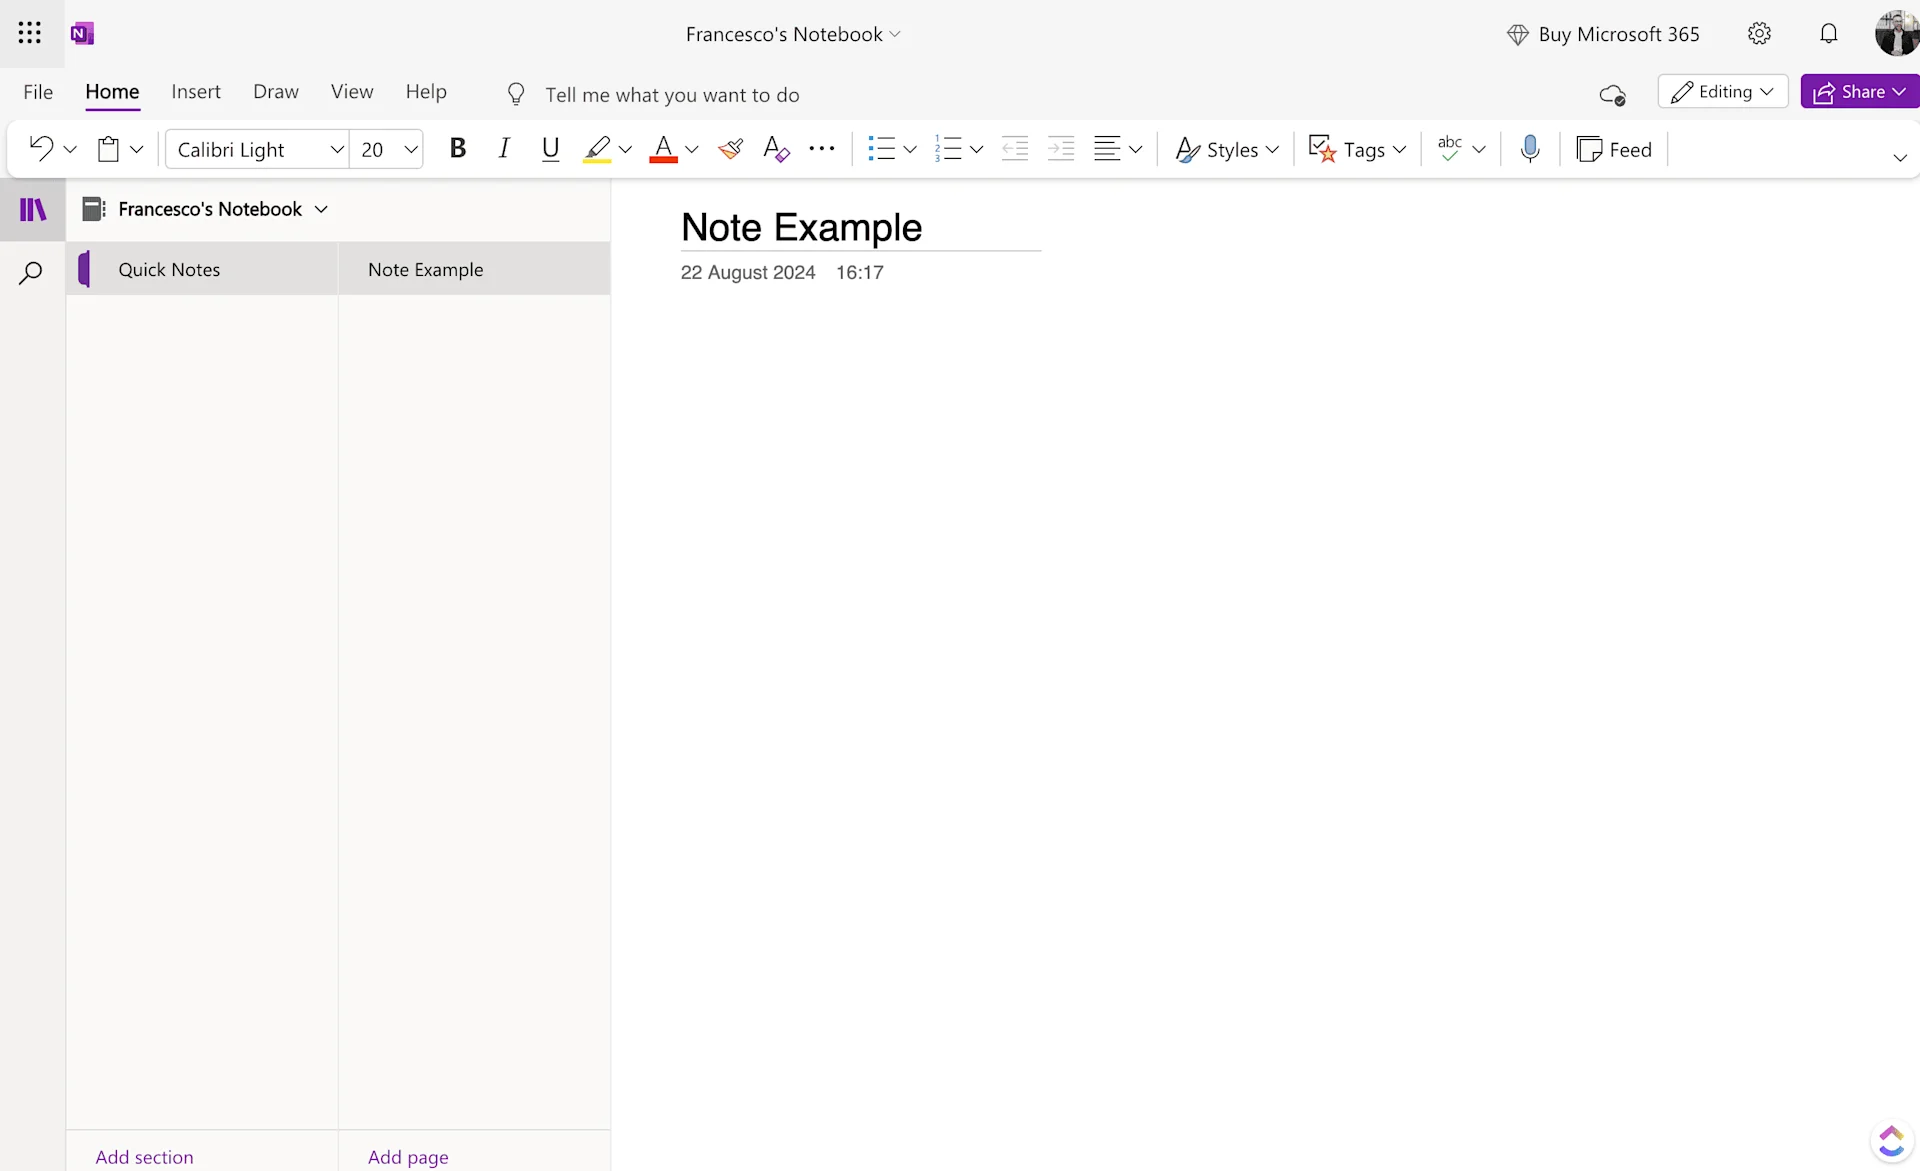Toggle bold formatting

pyautogui.click(x=458, y=148)
